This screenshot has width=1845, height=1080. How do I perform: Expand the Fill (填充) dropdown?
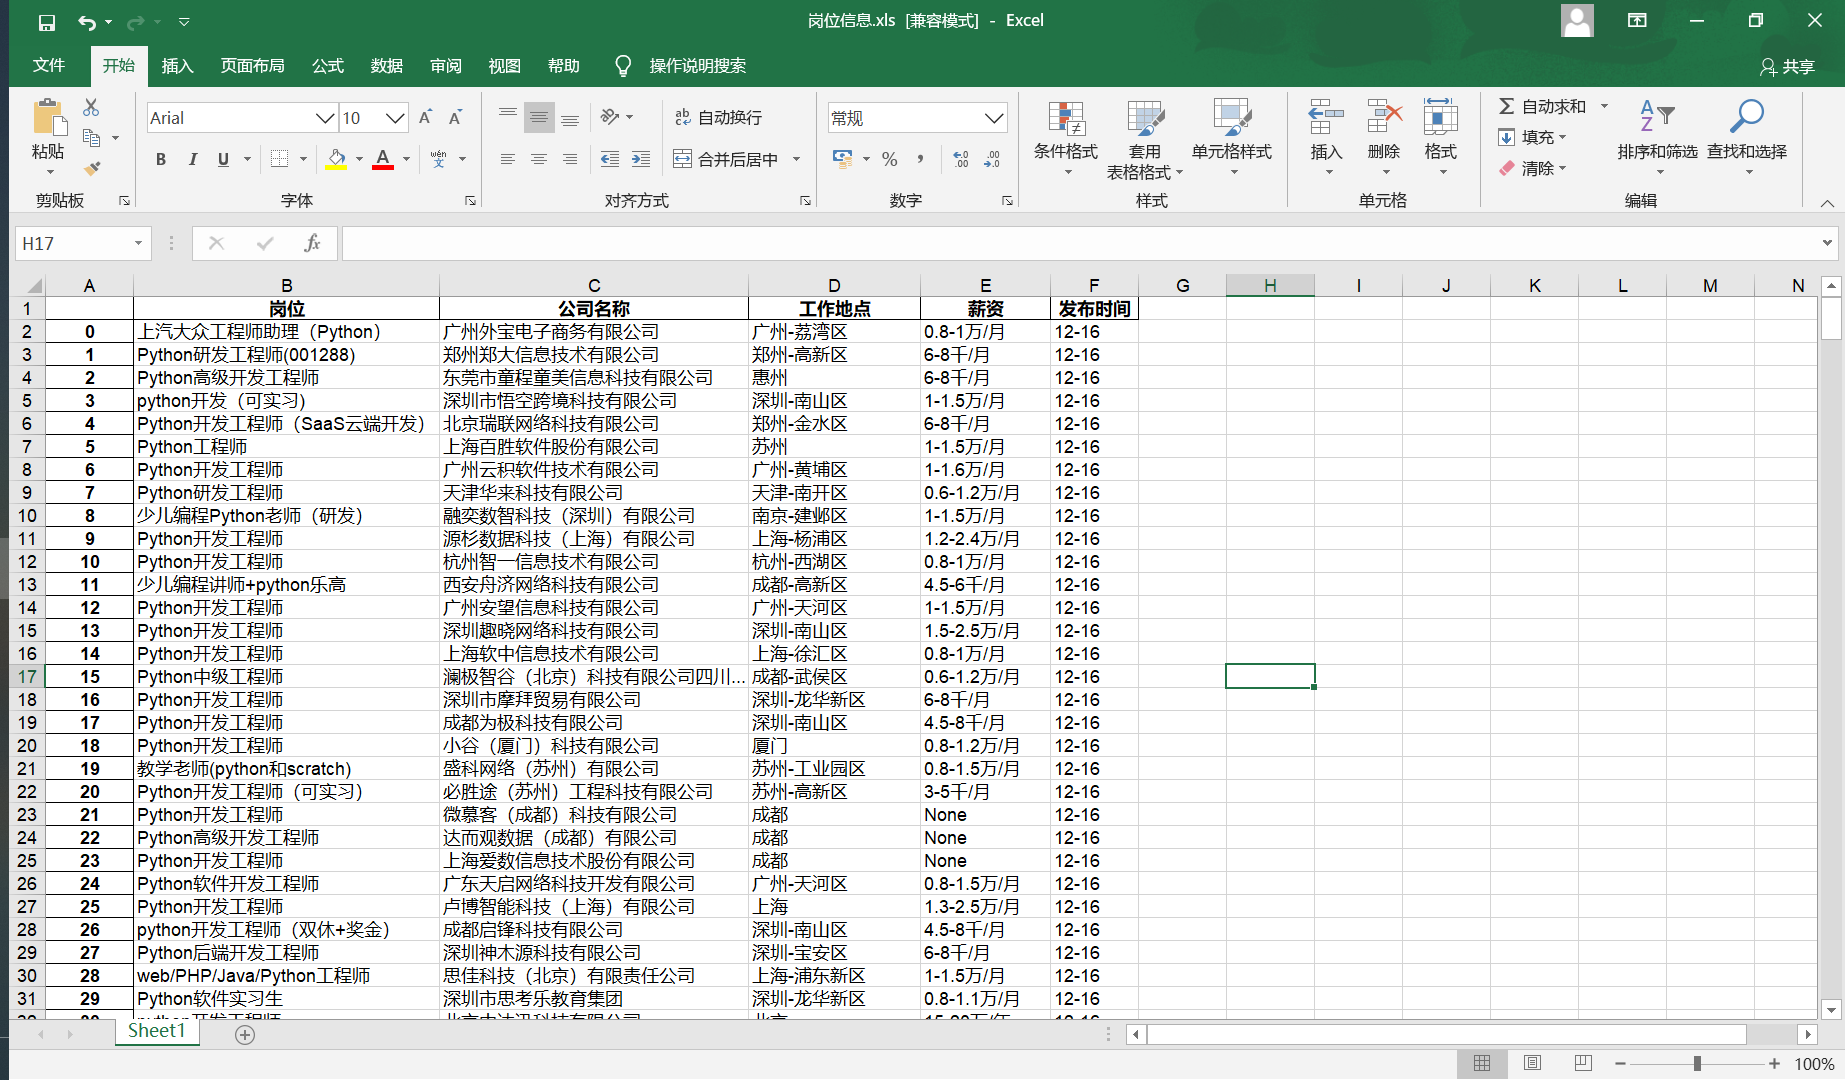[1532, 137]
